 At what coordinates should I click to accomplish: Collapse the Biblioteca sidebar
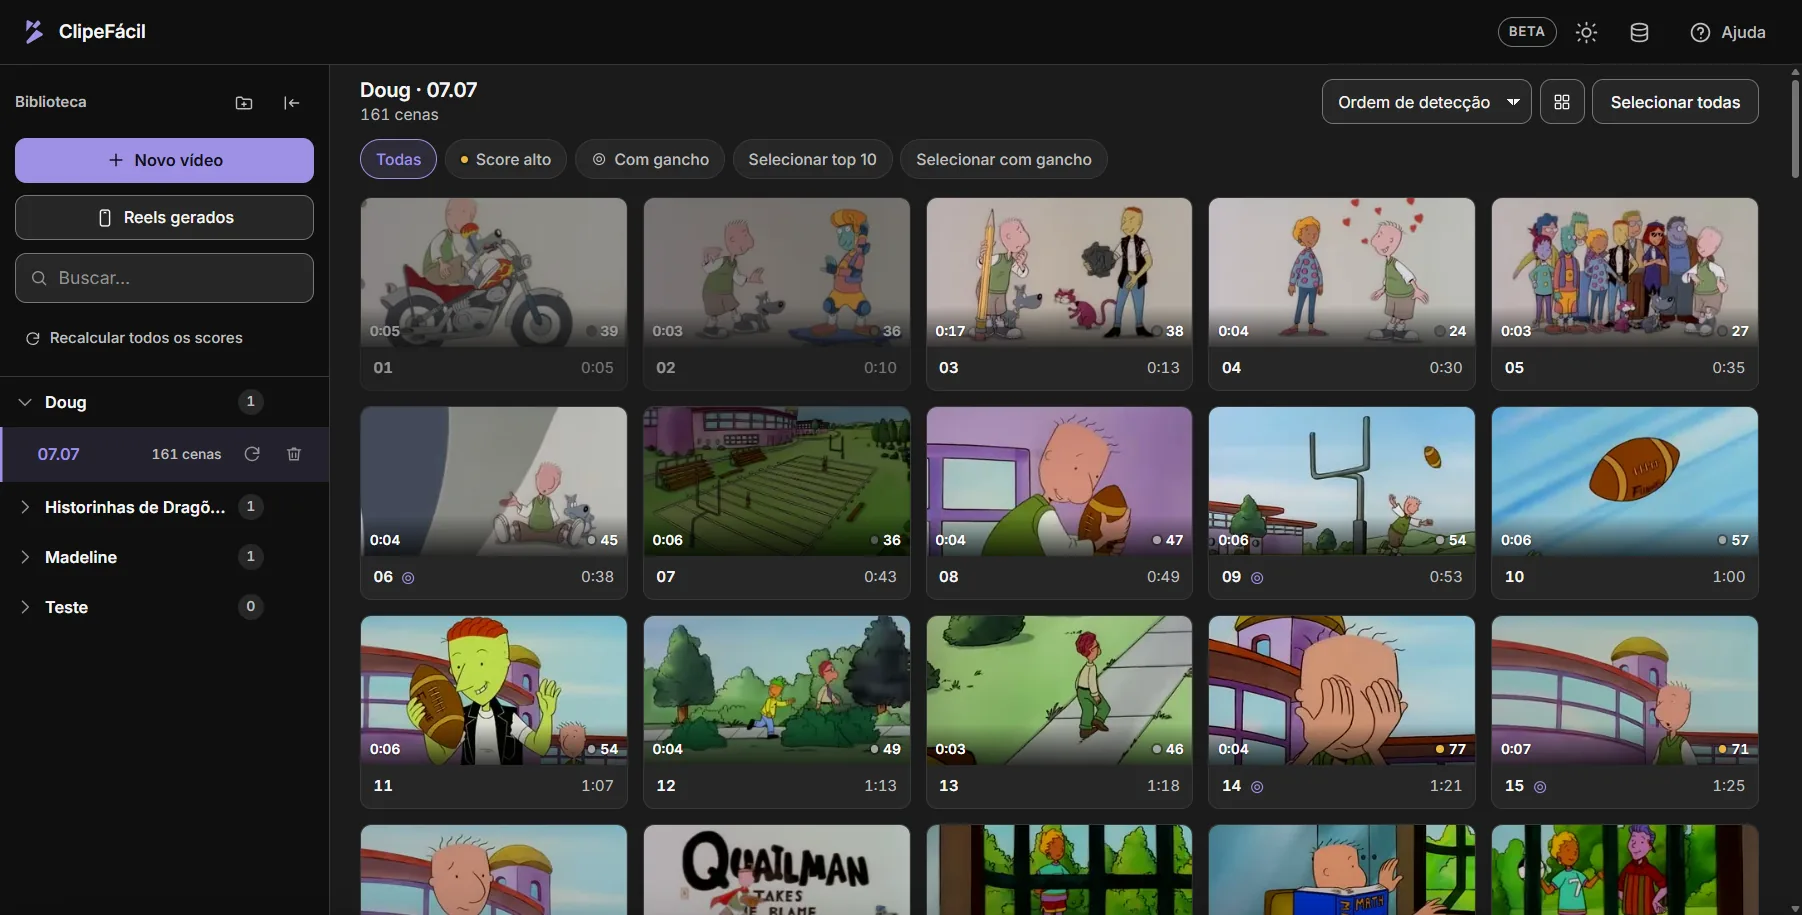coord(292,102)
